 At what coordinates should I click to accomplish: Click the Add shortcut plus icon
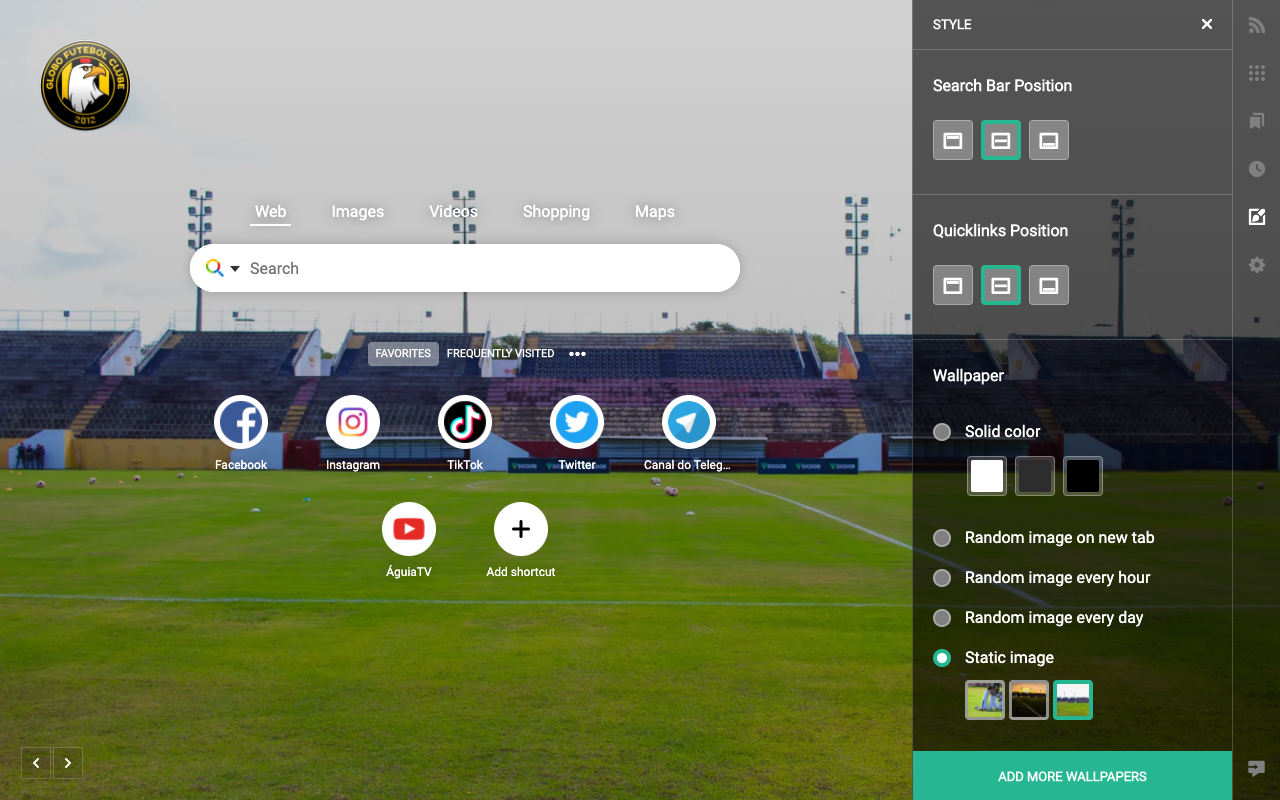click(x=521, y=529)
